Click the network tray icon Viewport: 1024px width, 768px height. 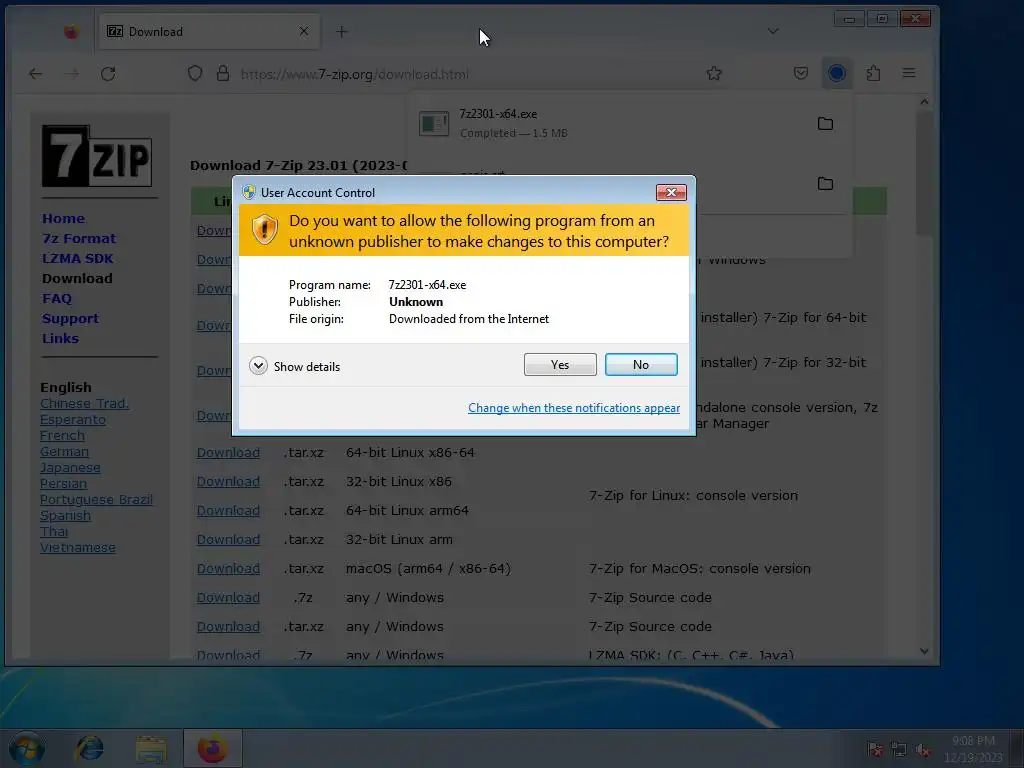coord(899,749)
